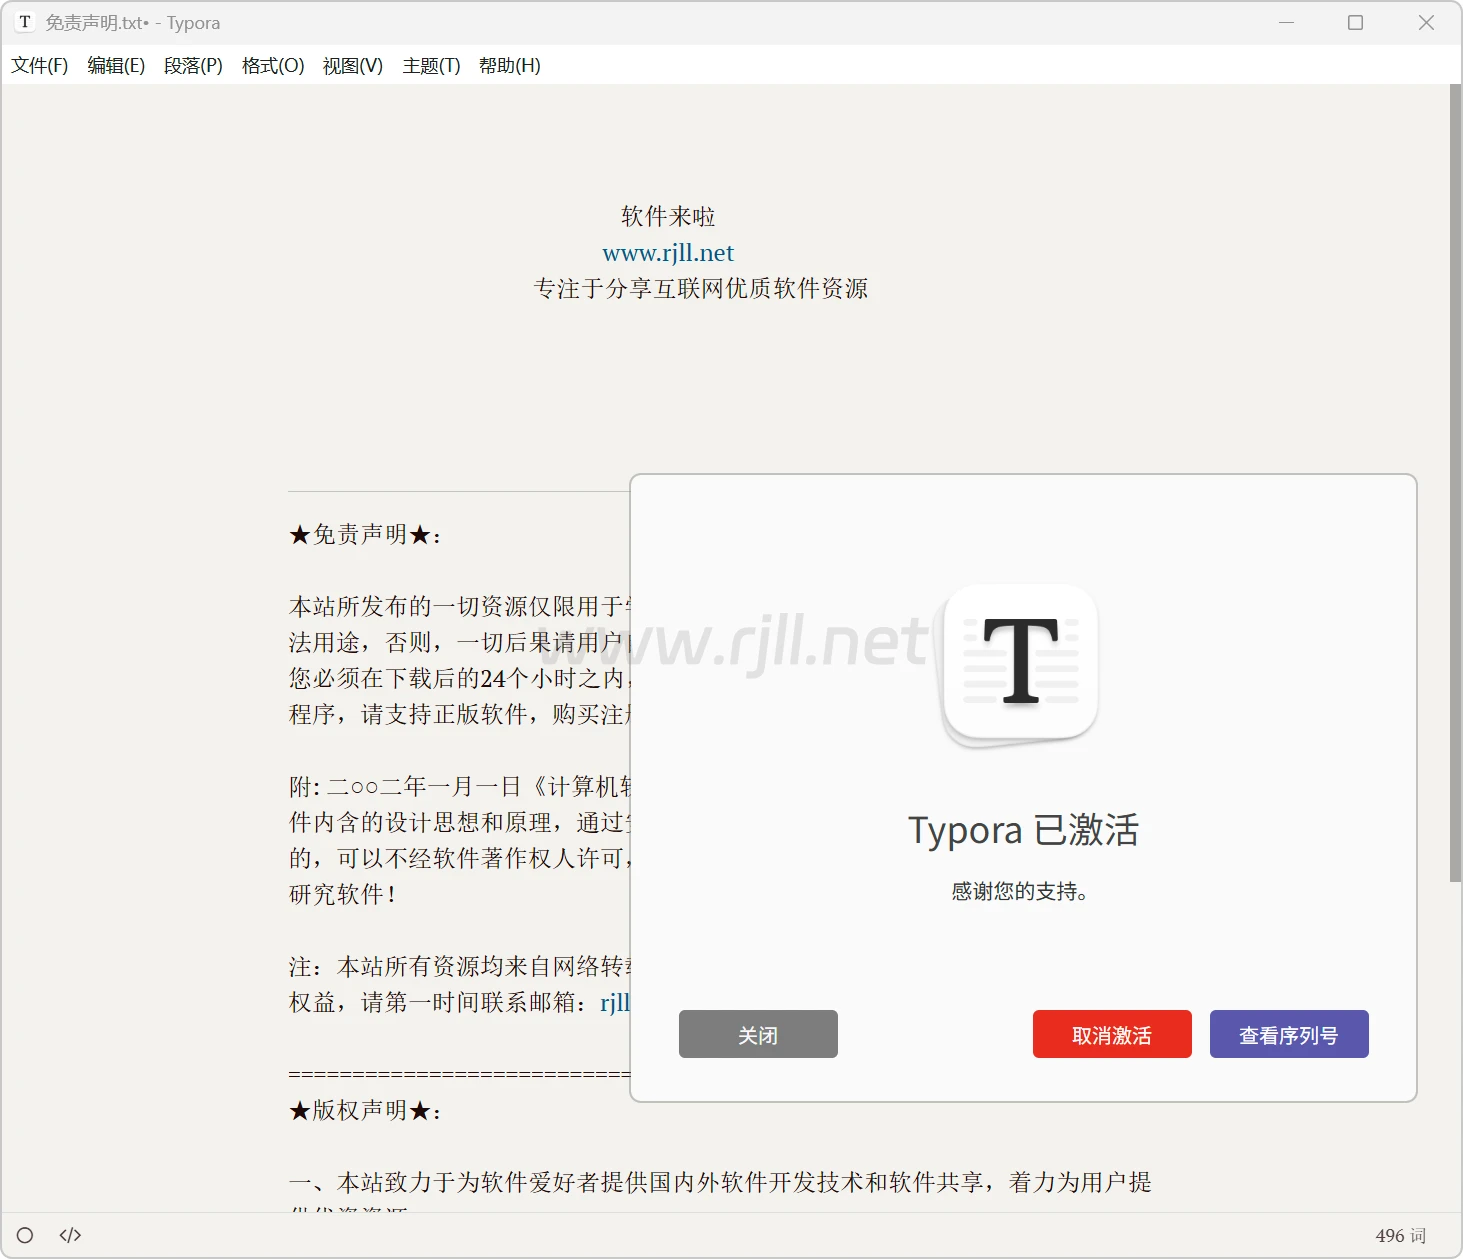
Task: Open the www.rjll.net link
Action: coord(668,253)
